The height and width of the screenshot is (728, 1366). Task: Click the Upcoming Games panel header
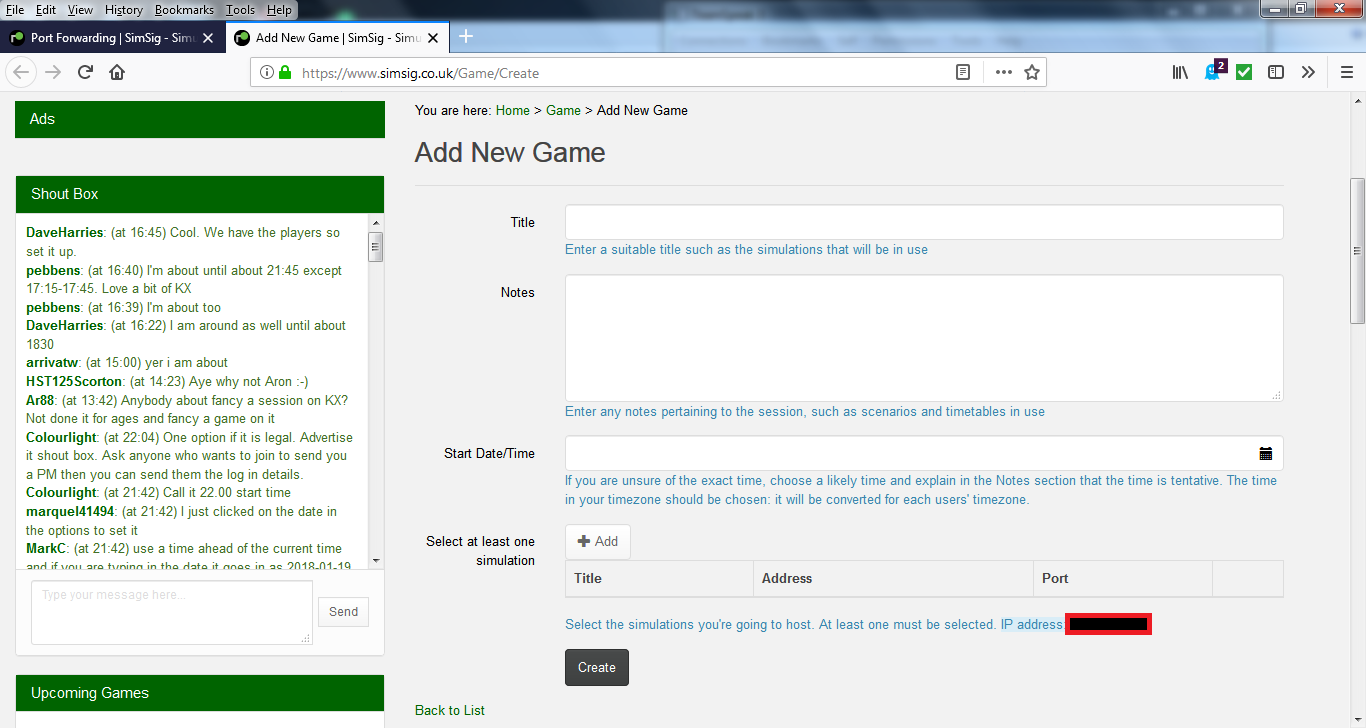(x=200, y=693)
